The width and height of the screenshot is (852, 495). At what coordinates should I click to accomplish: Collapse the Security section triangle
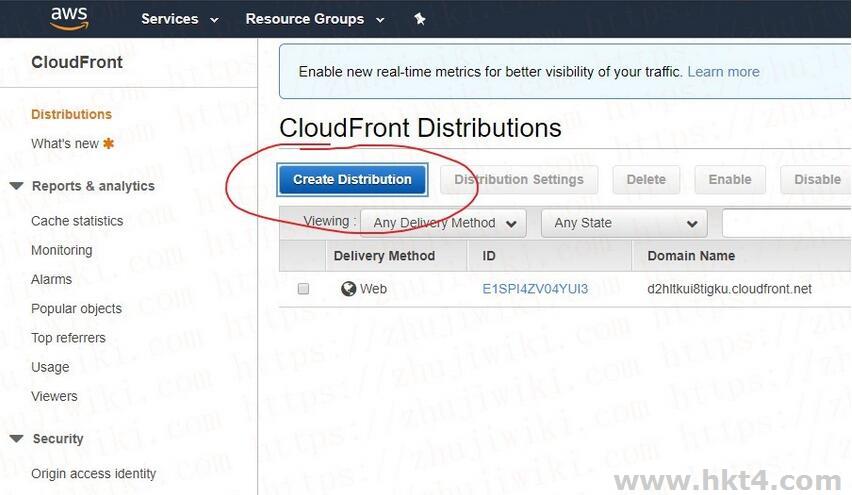click(x=17, y=438)
